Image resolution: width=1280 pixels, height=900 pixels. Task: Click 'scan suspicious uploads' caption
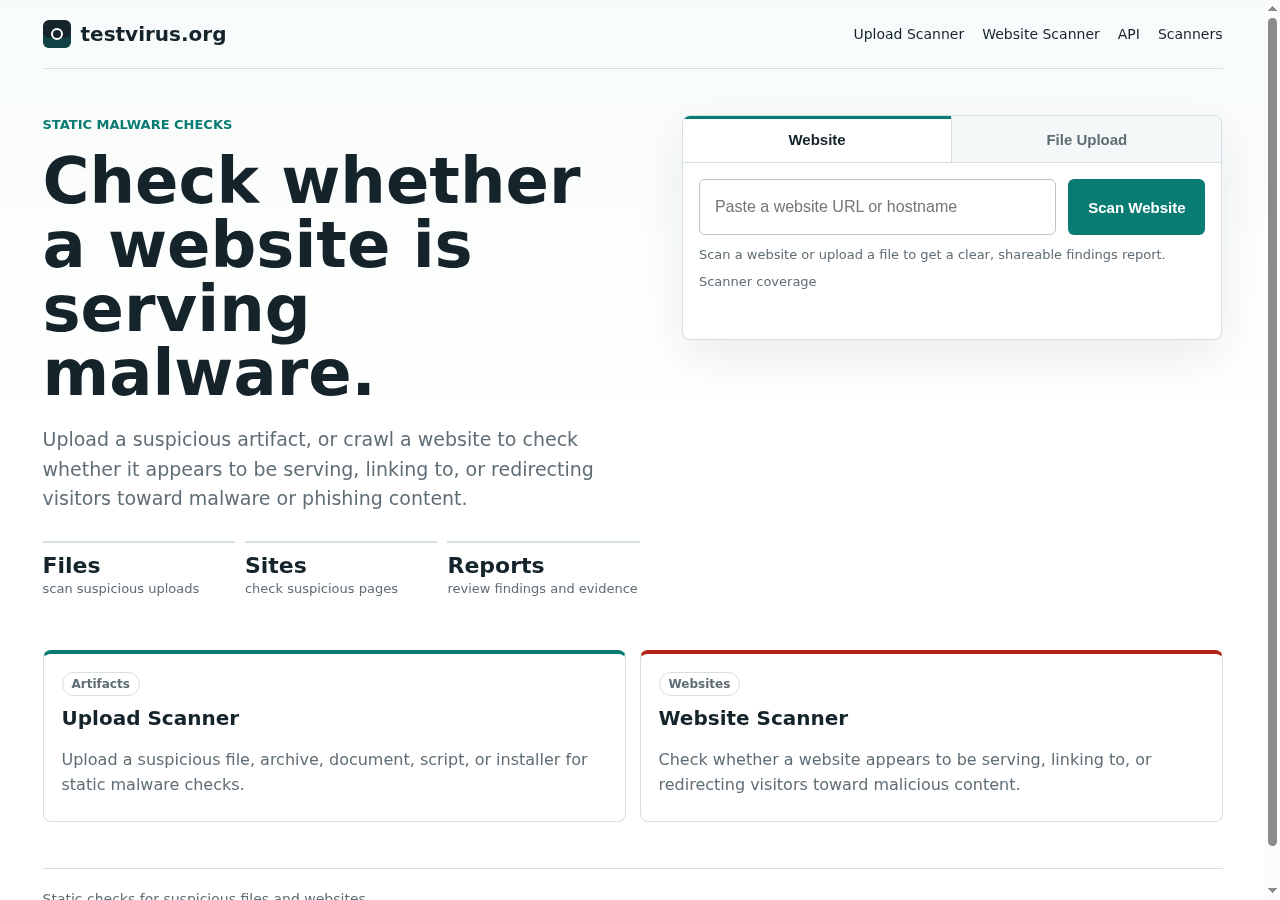(121, 589)
